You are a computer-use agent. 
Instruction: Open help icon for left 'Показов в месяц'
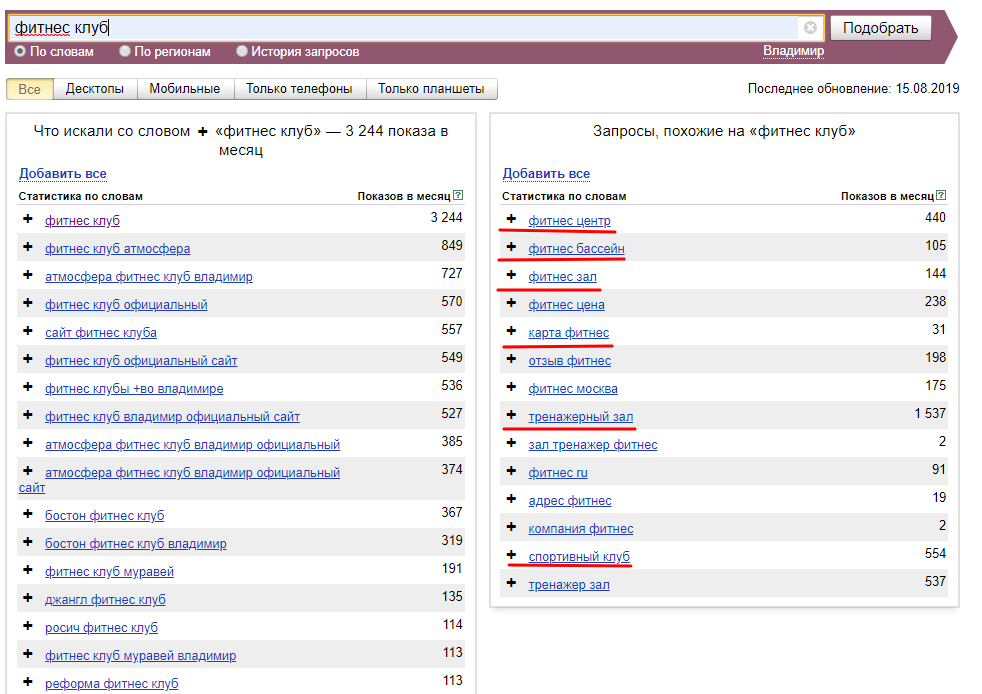[x=458, y=195]
